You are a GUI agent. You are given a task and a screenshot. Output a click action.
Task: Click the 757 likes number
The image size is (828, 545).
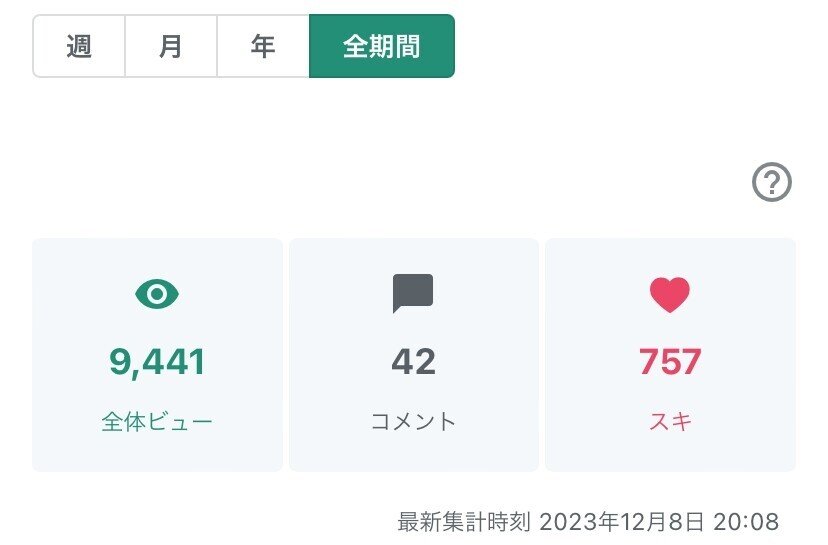[x=670, y=362]
